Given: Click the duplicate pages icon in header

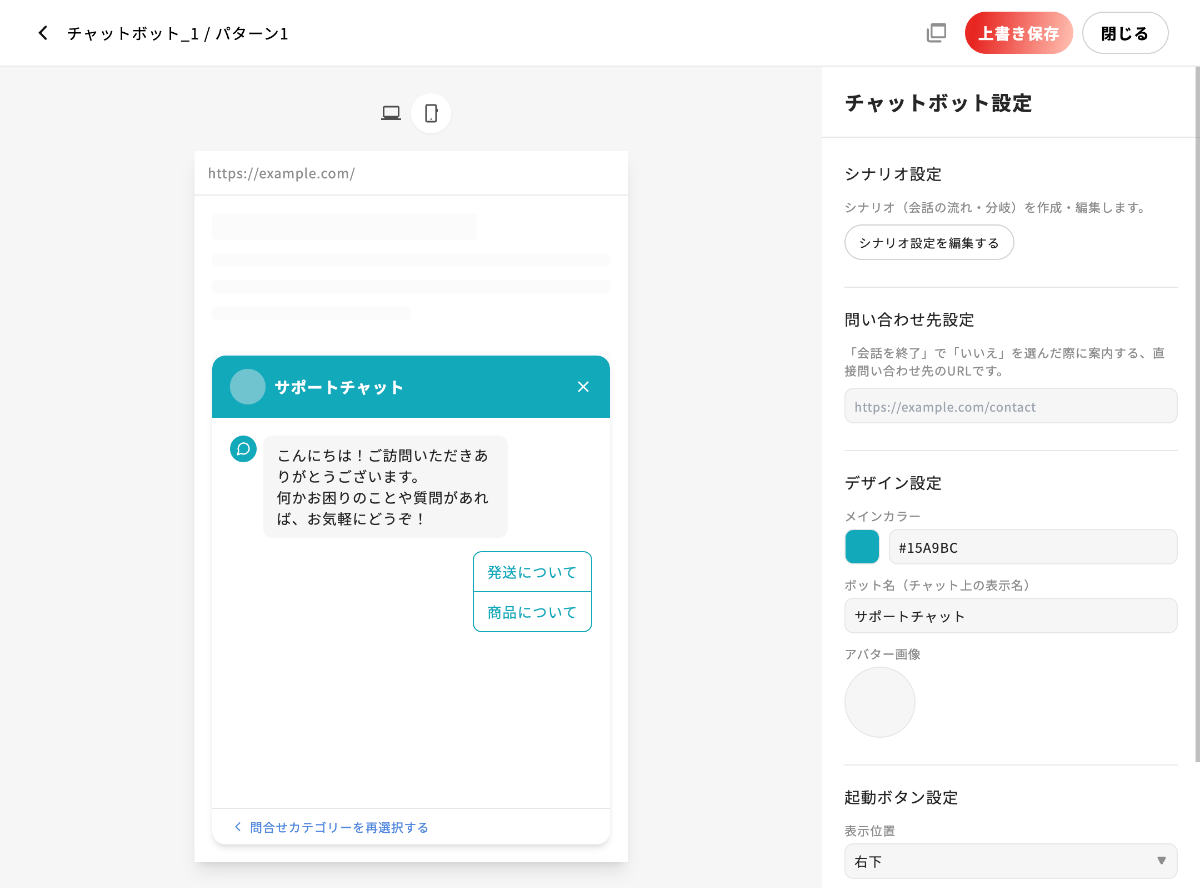Looking at the screenshot, I should point(936,33).
